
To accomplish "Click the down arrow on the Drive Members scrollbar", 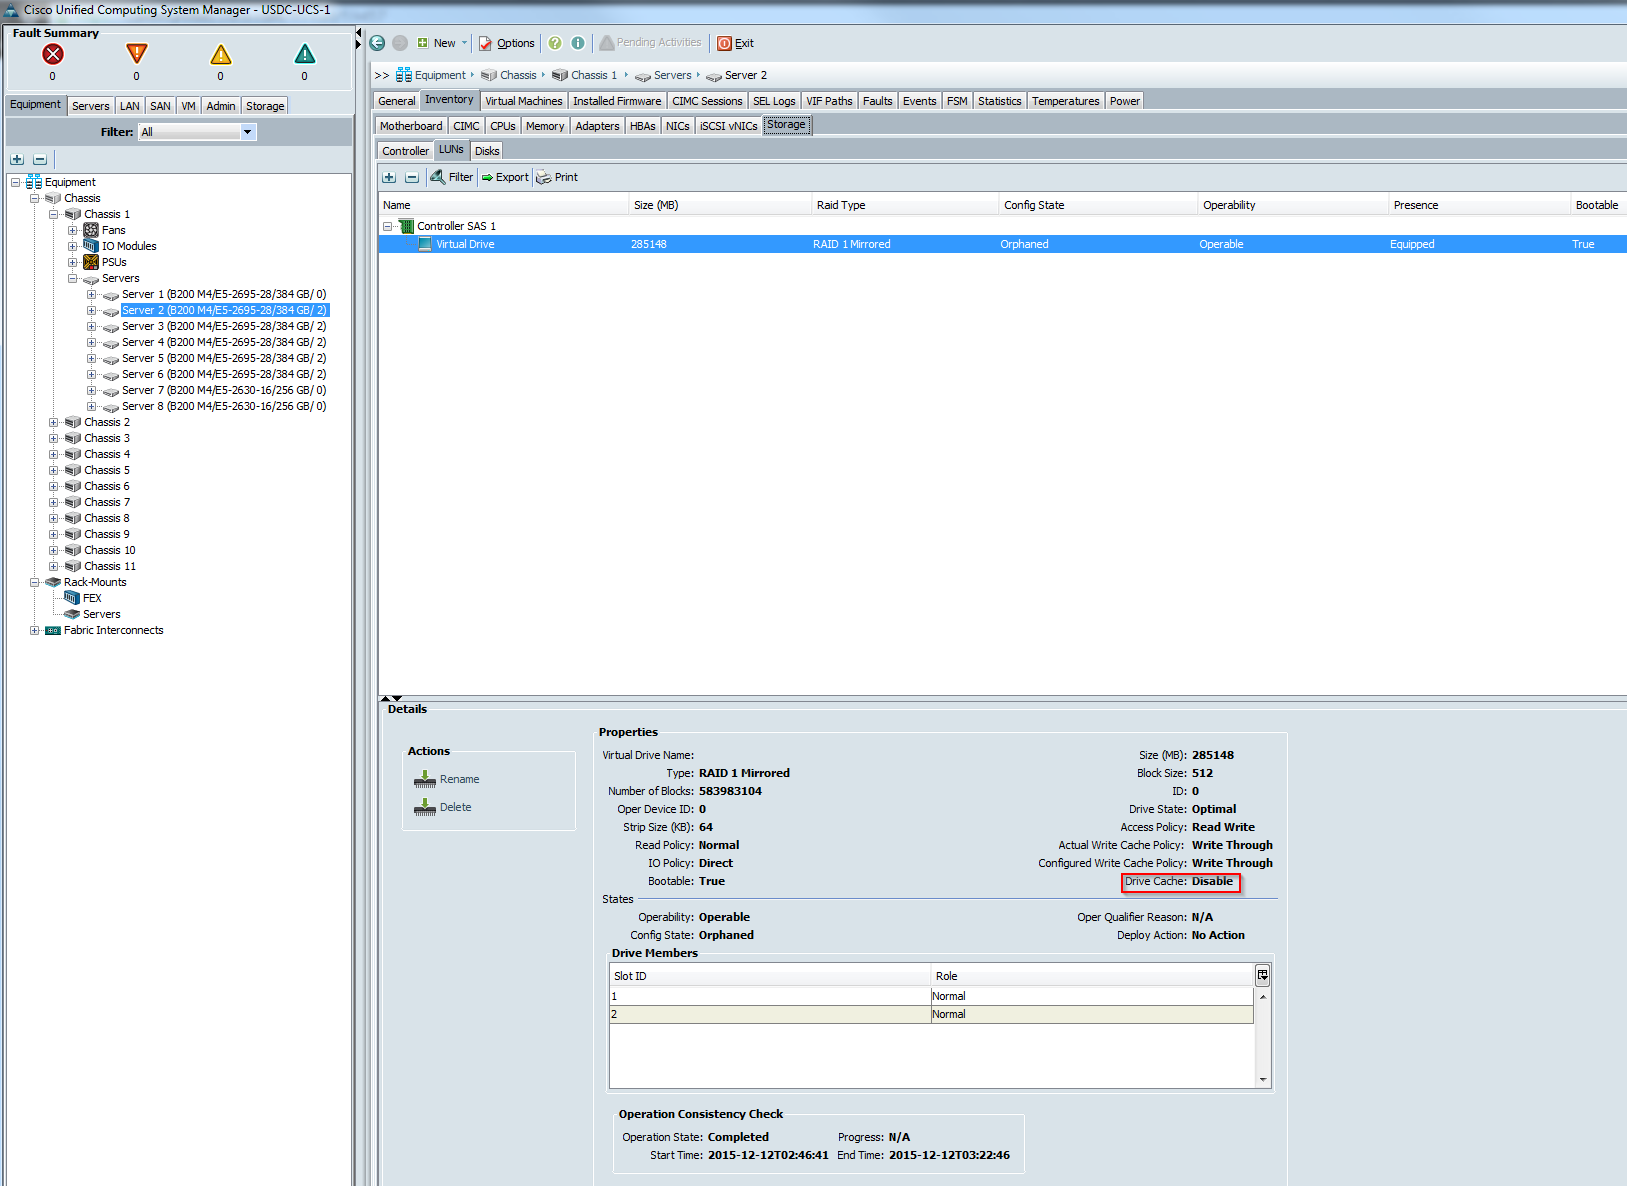I will coord(1262,1079).
